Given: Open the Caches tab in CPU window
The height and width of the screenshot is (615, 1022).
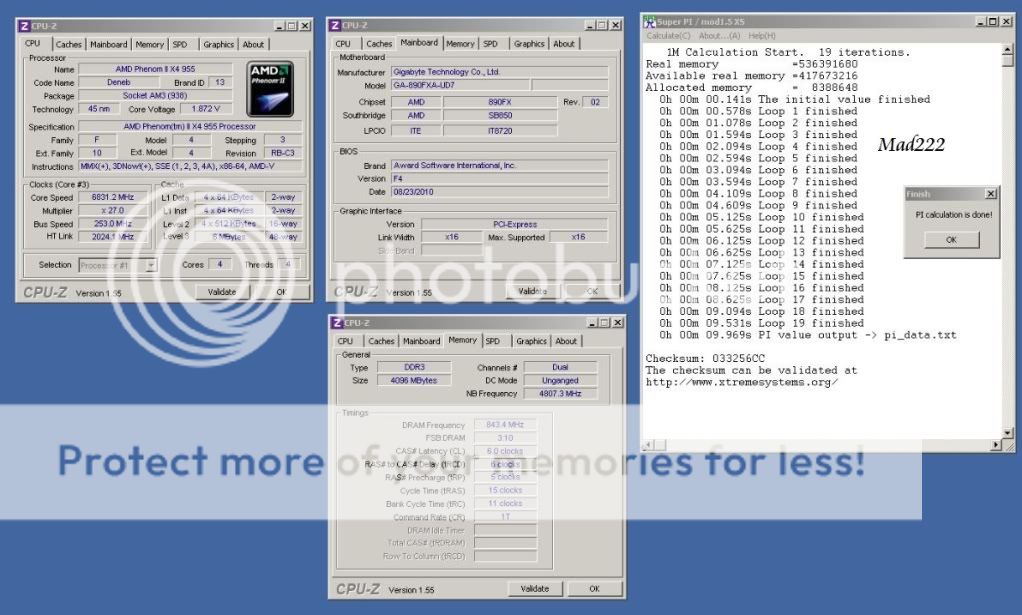Looking at the screenshot, I should (x=68, y=44).
